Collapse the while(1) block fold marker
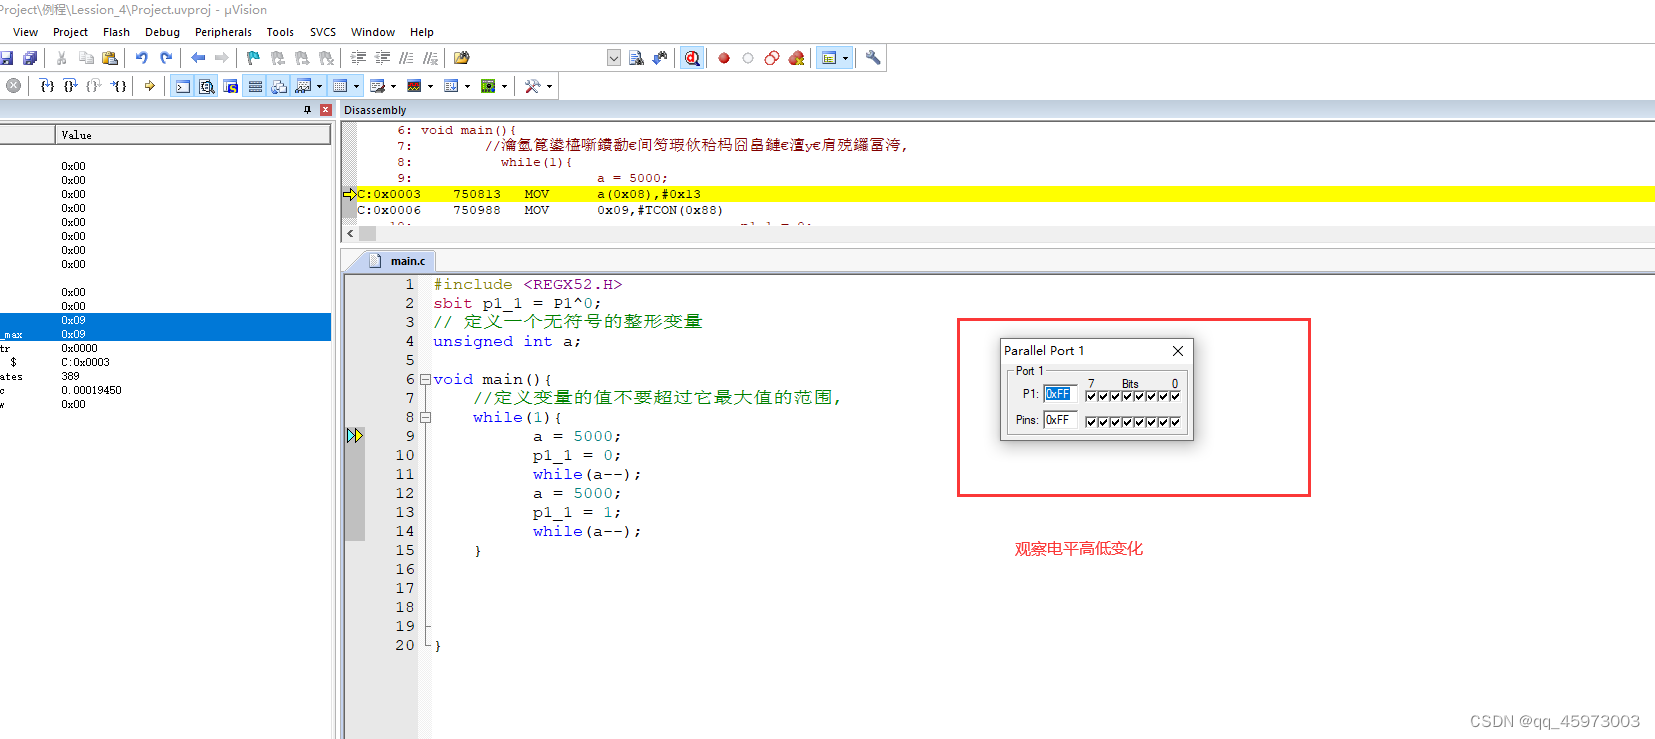 coord(425,418)
